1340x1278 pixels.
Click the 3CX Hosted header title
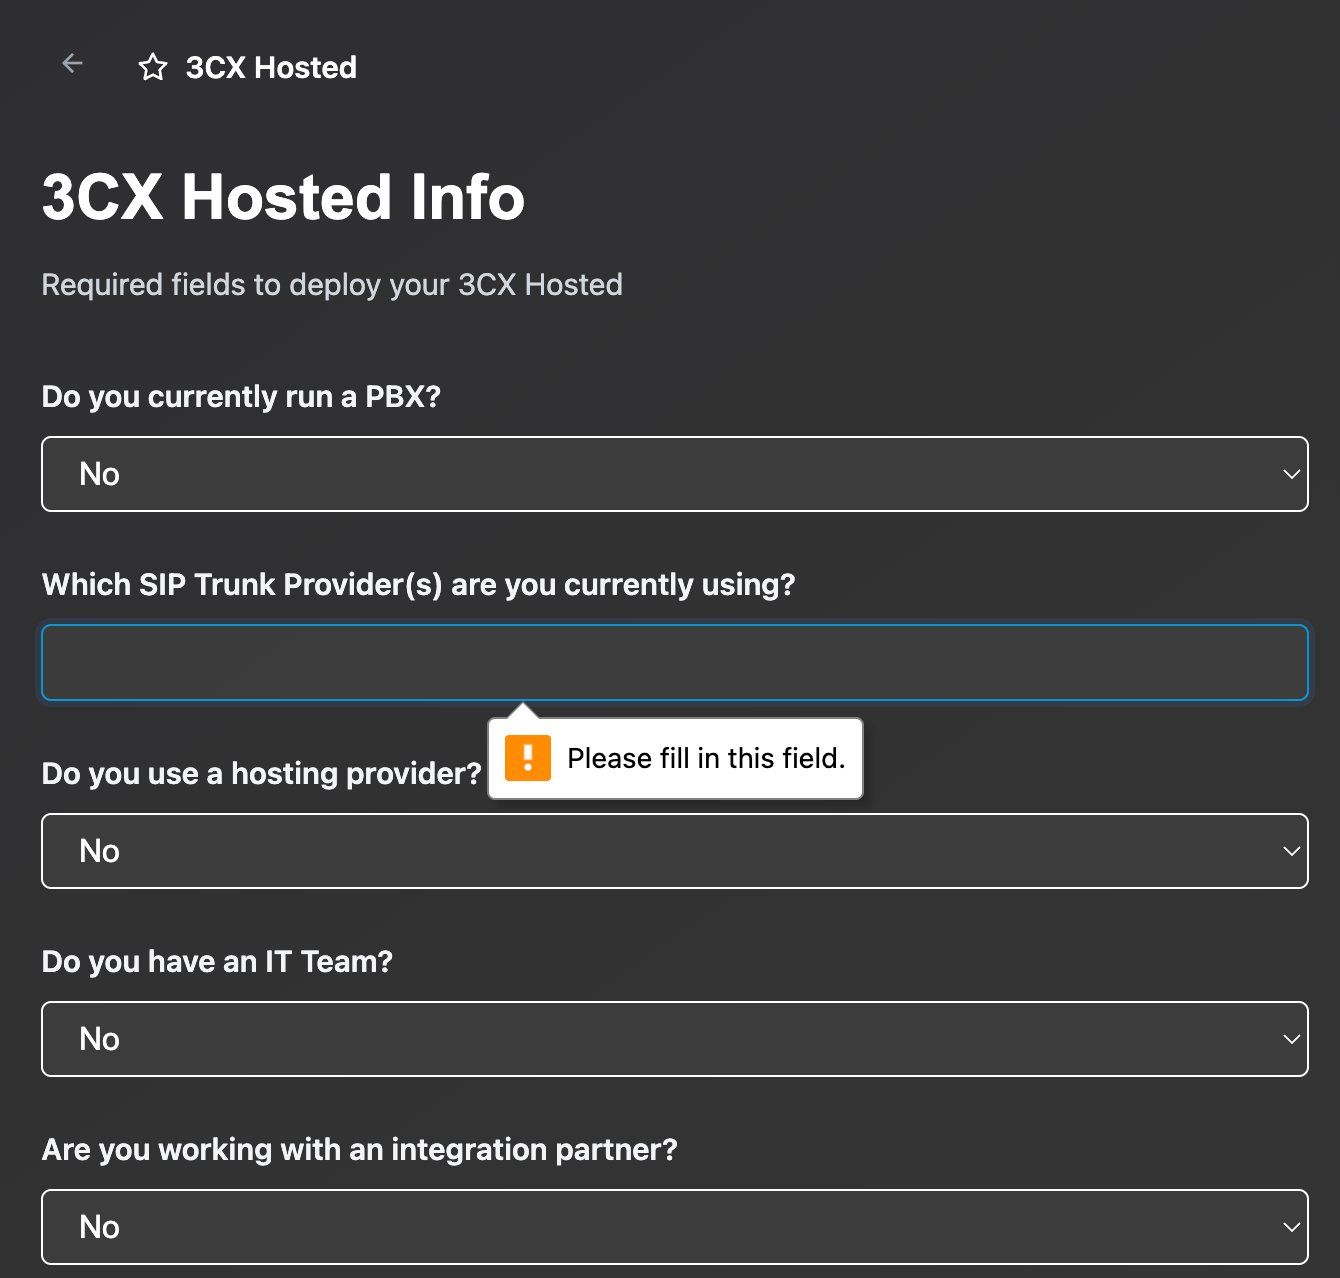tap(270, 67)
